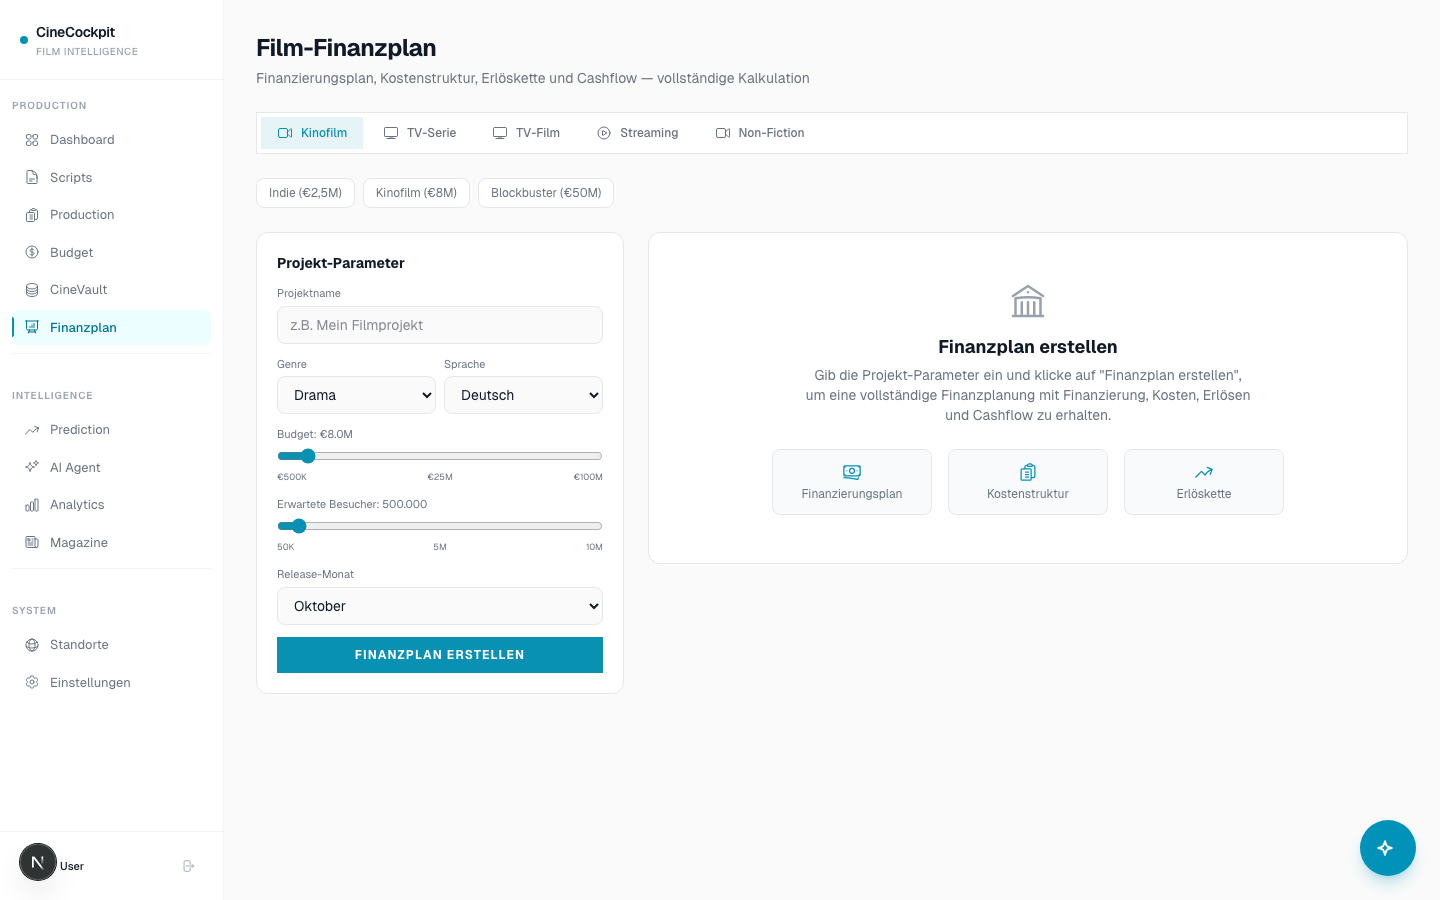Viewport: 1440px width, 900px height.
Task: Open the Release-Monat dropdown showing Oktober
Action: 440,606
